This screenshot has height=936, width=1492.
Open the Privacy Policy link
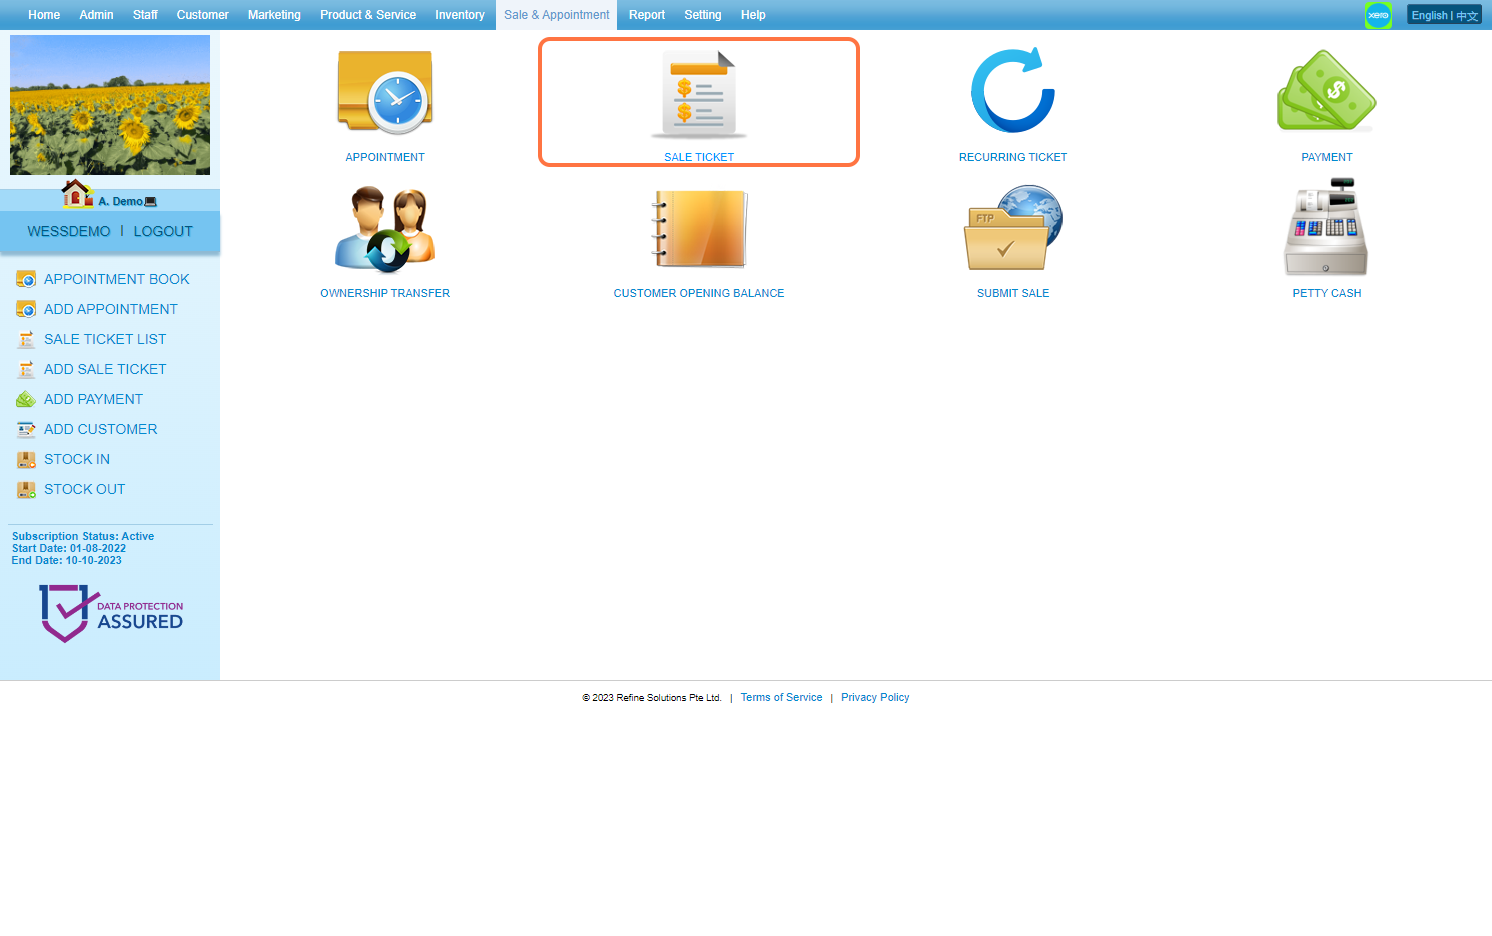875,697
